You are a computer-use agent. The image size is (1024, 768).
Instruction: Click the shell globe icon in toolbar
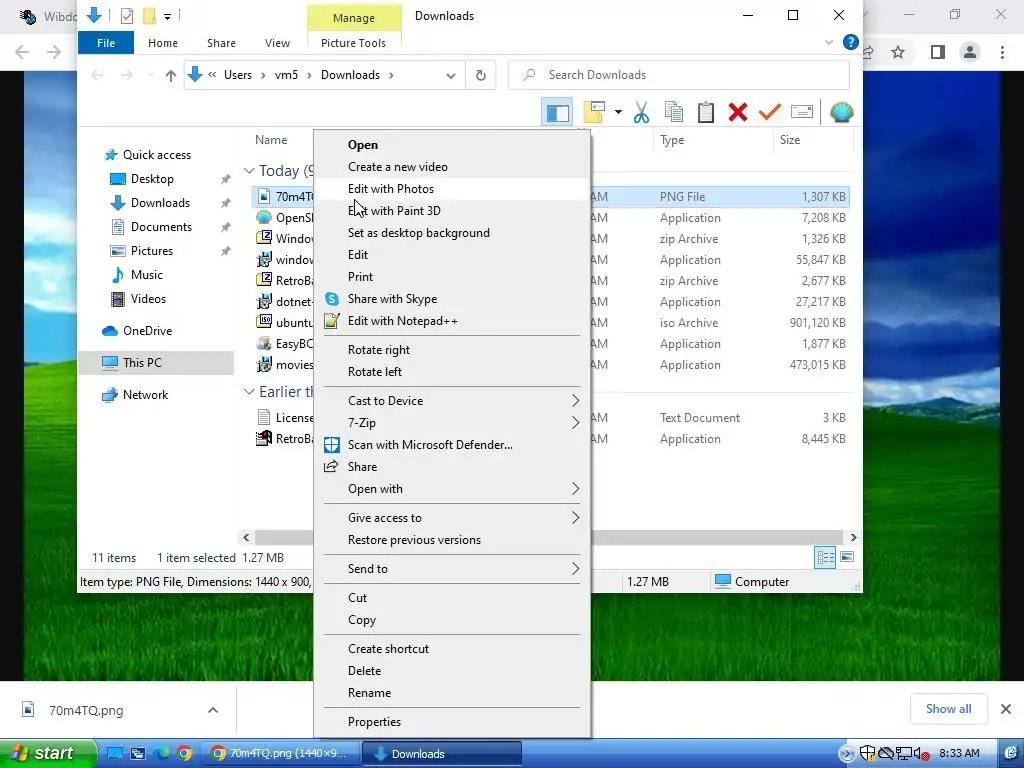(841, 112)
